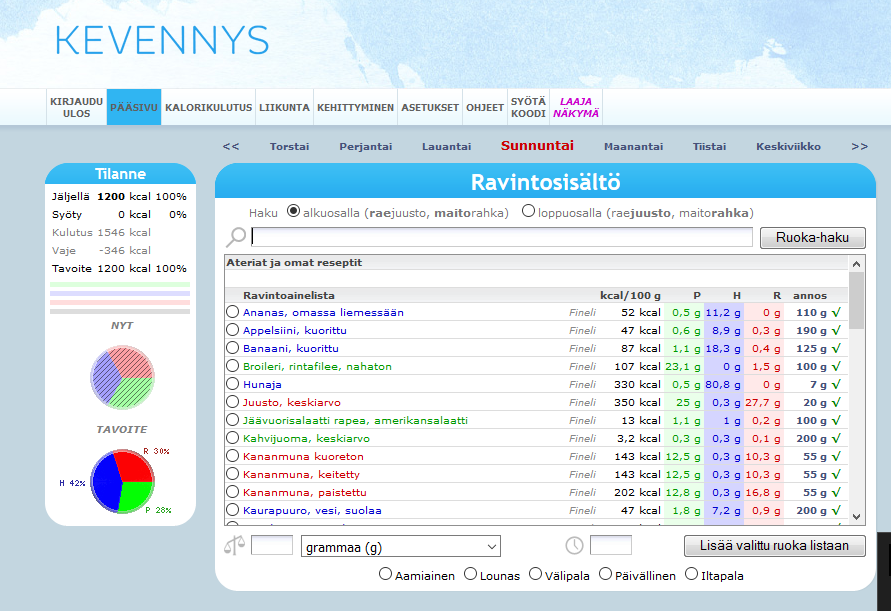
Task: Open Asetukset menu tab
Action: coord(430,107)
